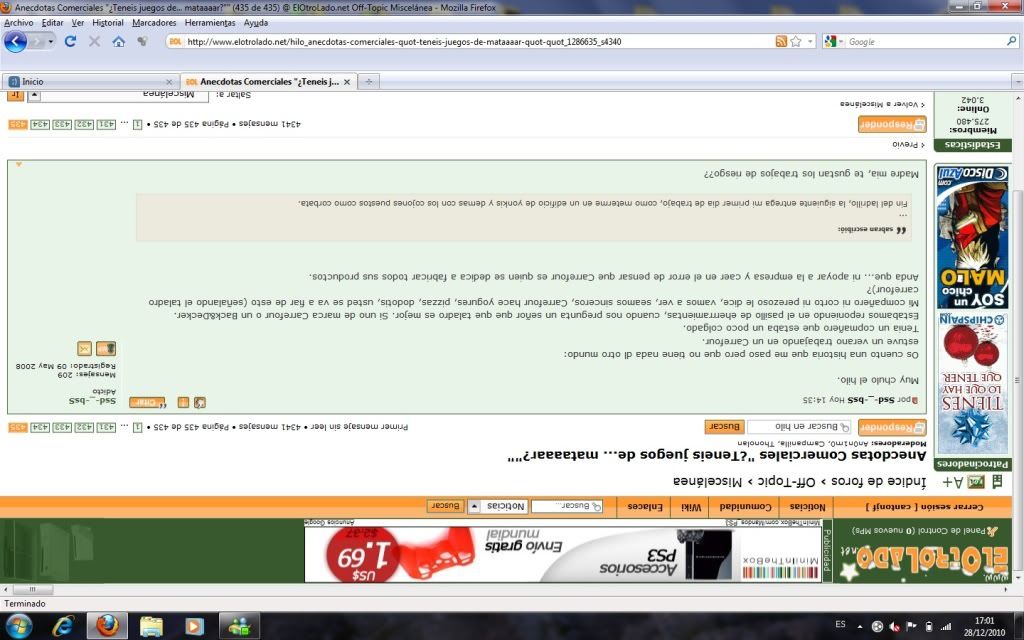
Task: Click Responder button next to Buscar en hilo
Action: [x=892, y=427]
